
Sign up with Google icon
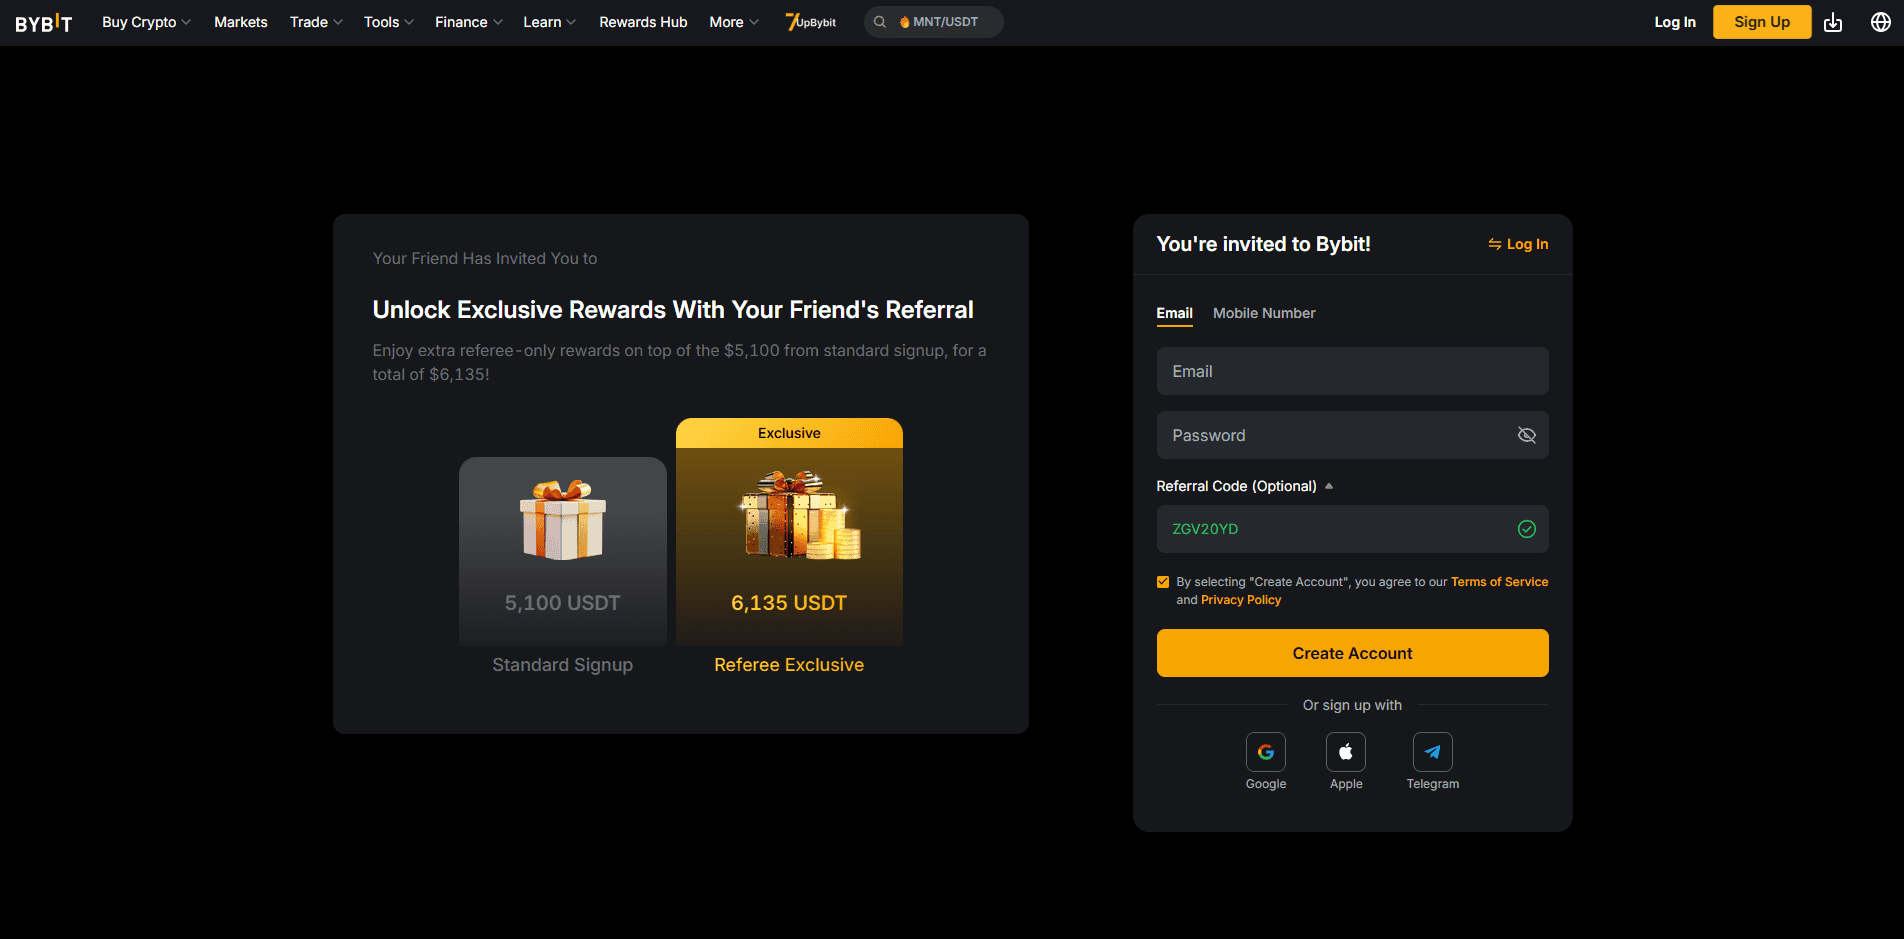pyautogui.click(x=1266, y=752)
